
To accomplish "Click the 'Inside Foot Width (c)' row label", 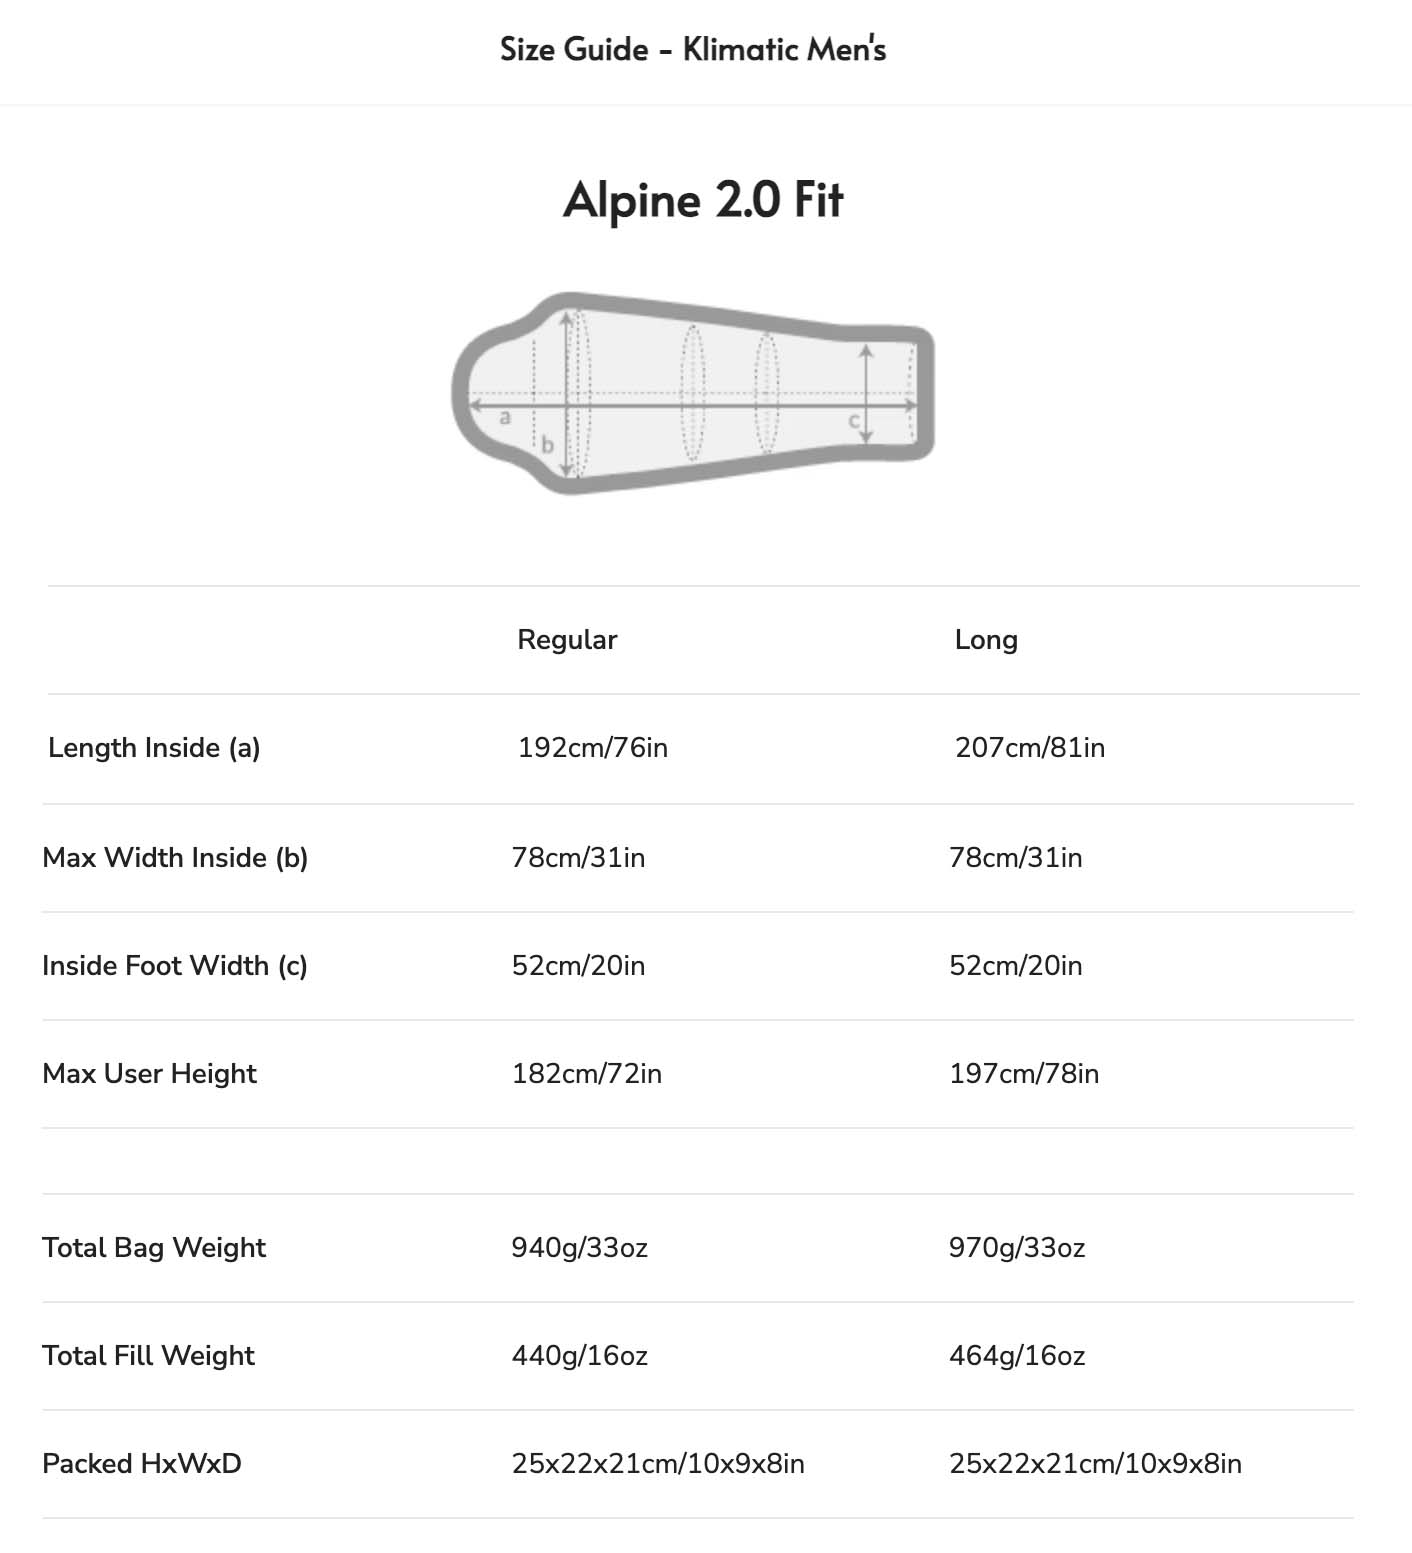I will [175, 966].
